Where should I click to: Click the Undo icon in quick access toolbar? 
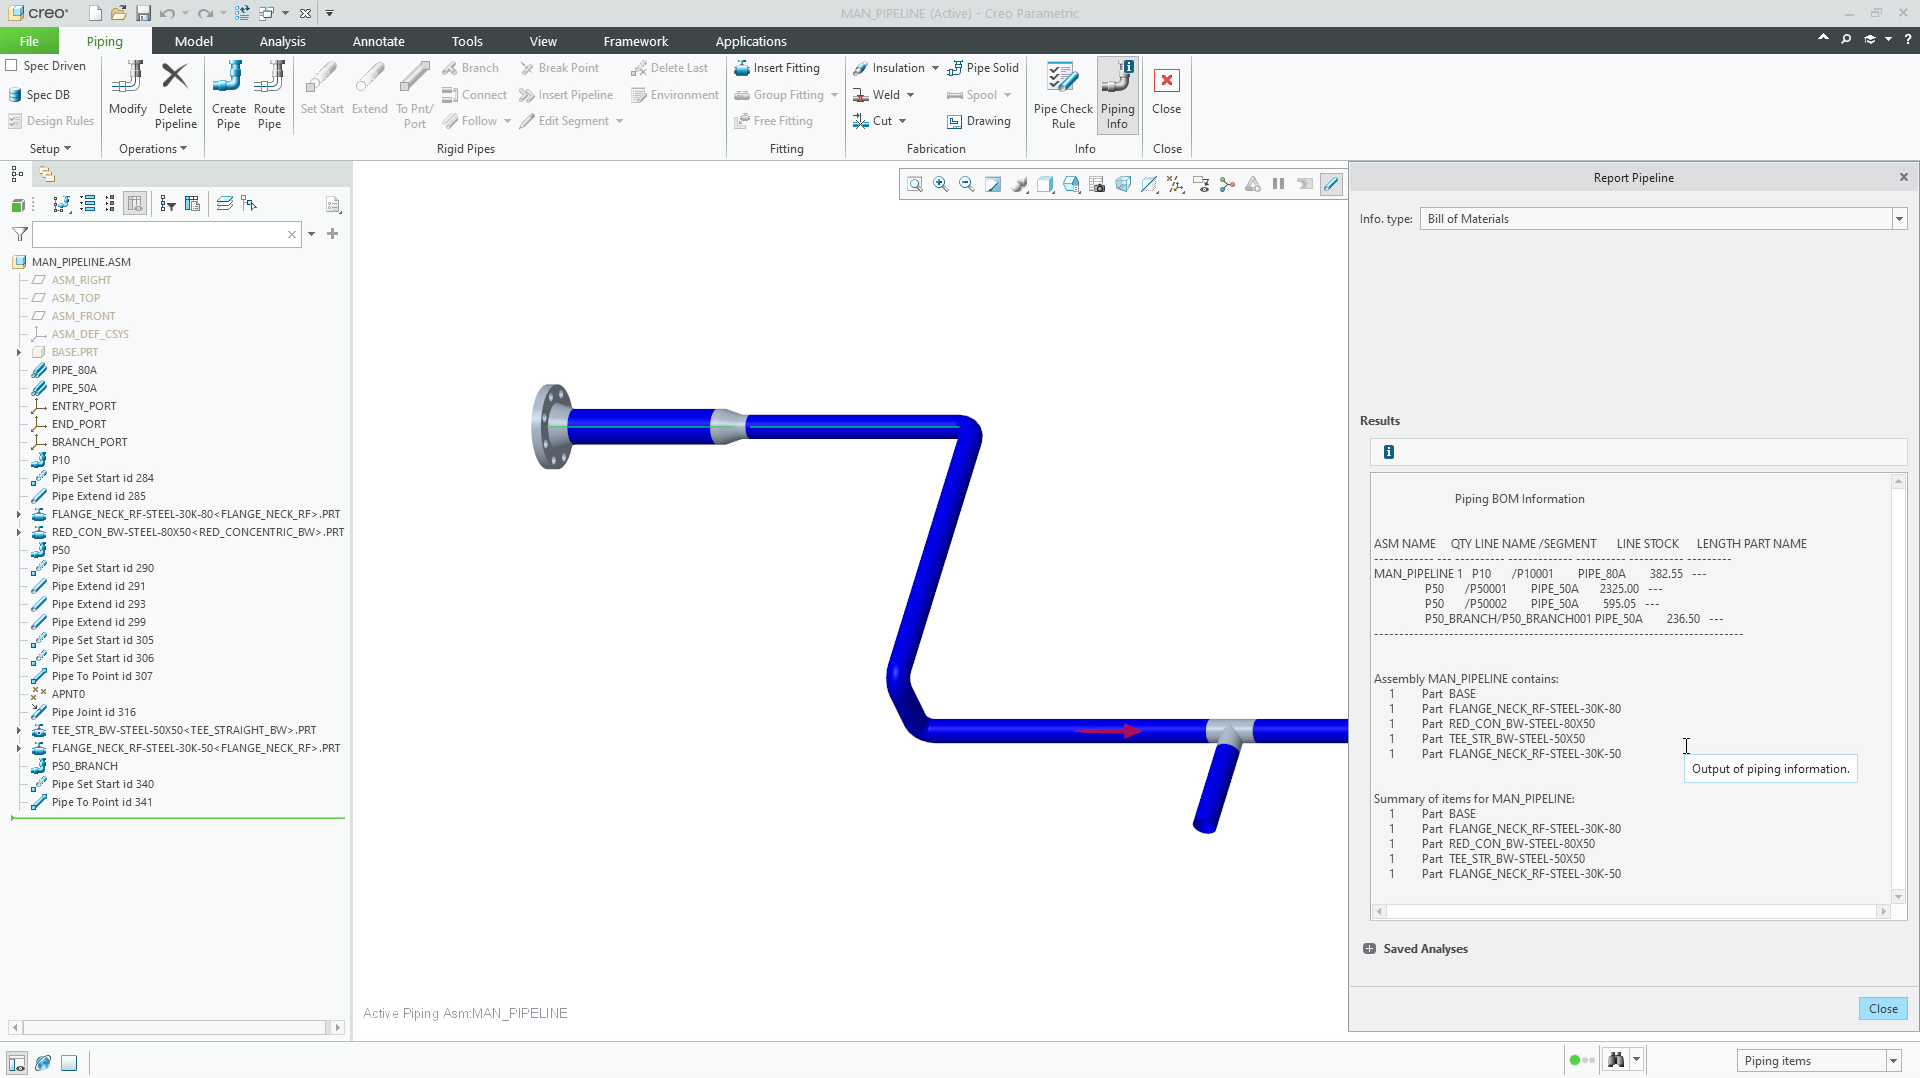(x=167, y=13)
